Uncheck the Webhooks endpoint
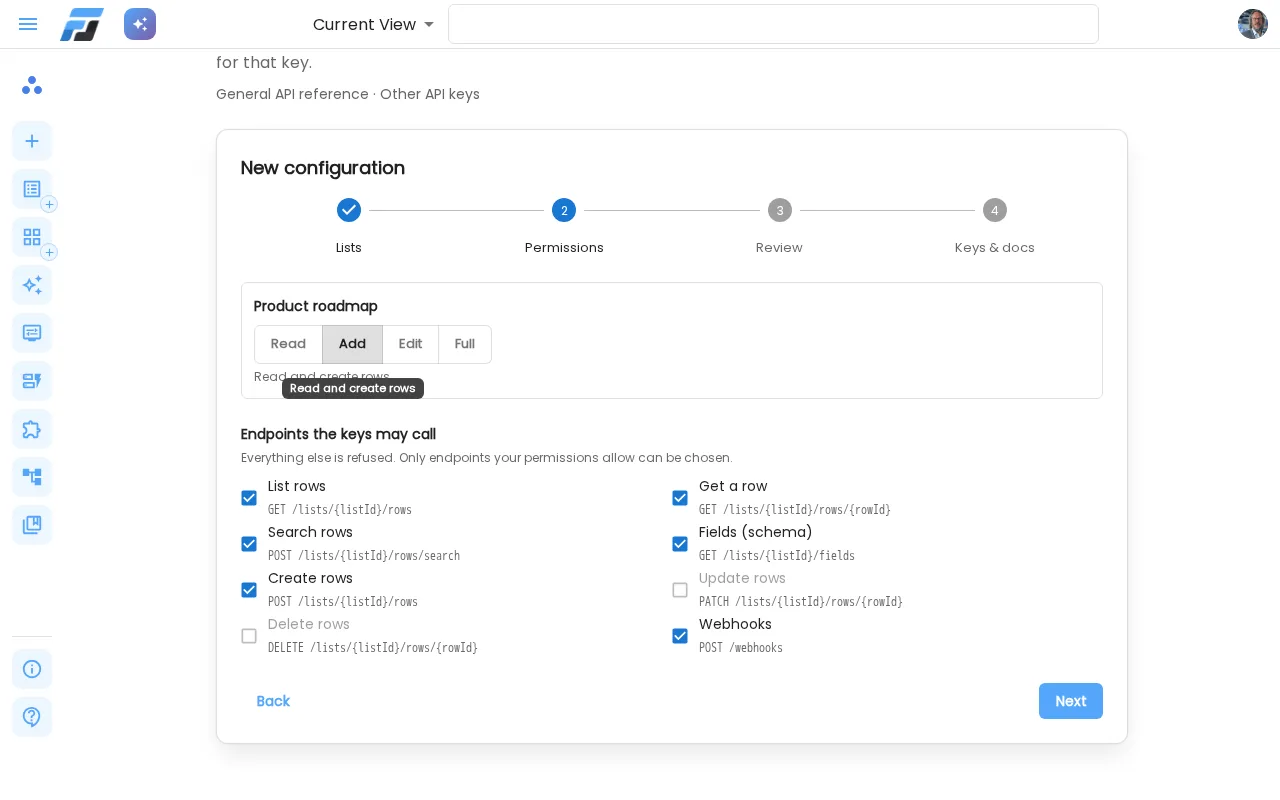The image size is (1280, 800). [x=680, y=636]
